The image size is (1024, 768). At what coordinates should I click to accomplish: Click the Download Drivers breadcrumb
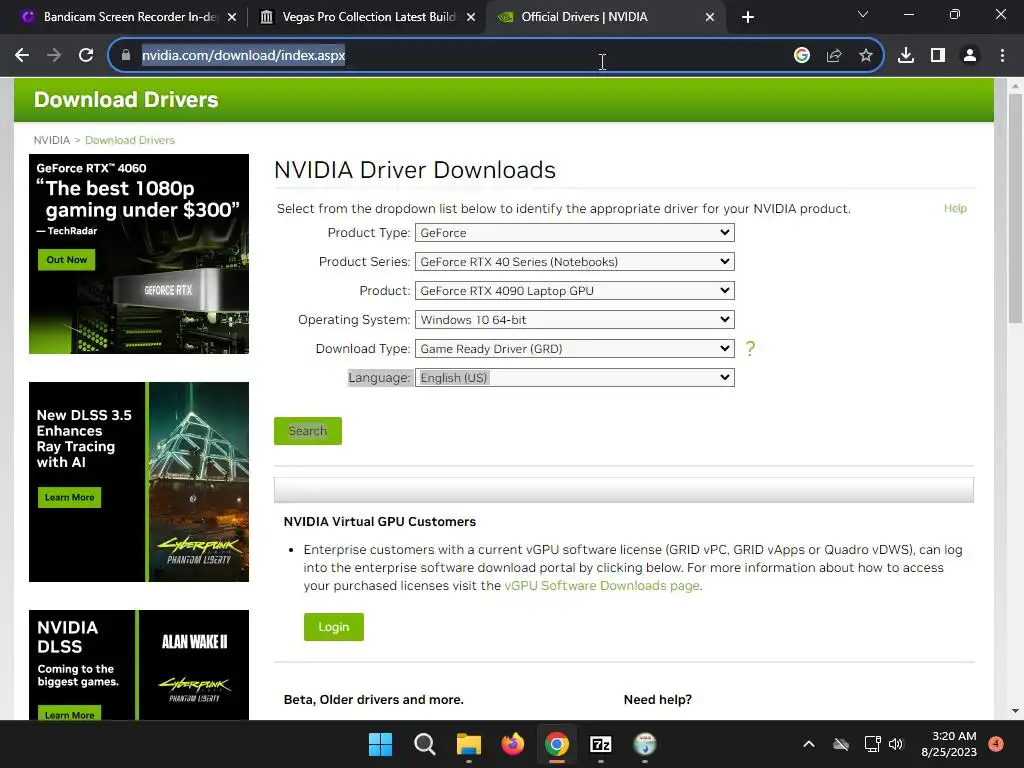click(x=130, y=140)
